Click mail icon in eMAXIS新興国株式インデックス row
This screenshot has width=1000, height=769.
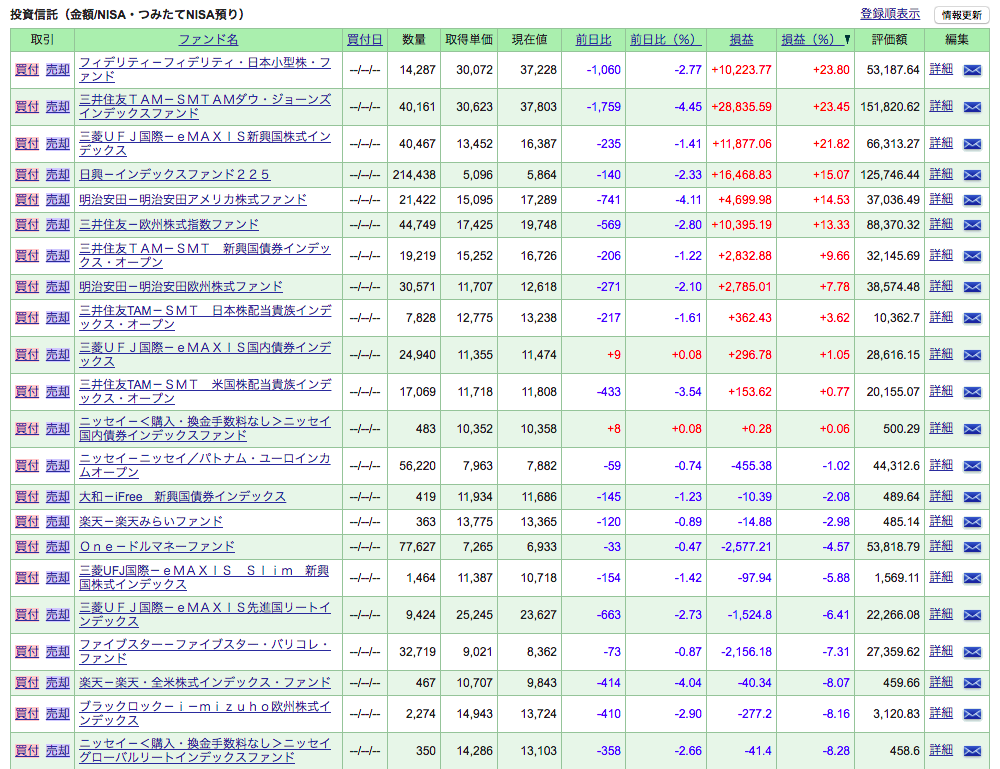coord(972,144)
